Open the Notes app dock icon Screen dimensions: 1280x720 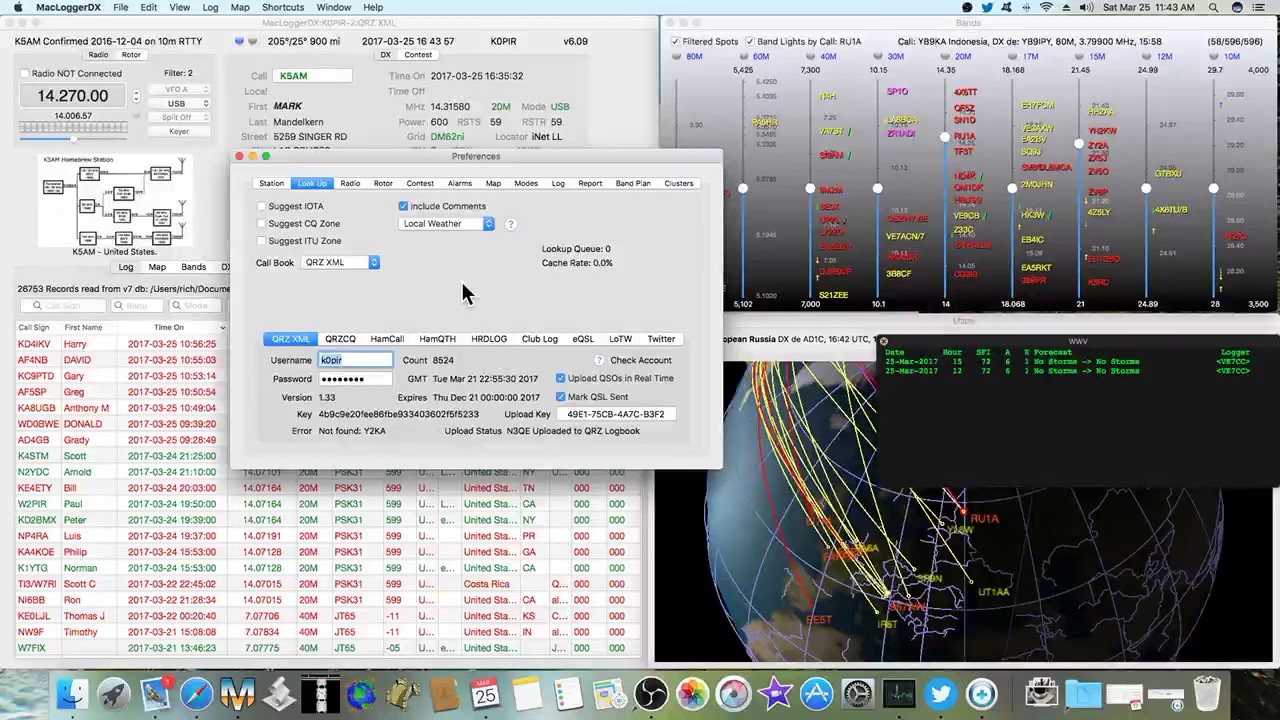coord(527,693)
